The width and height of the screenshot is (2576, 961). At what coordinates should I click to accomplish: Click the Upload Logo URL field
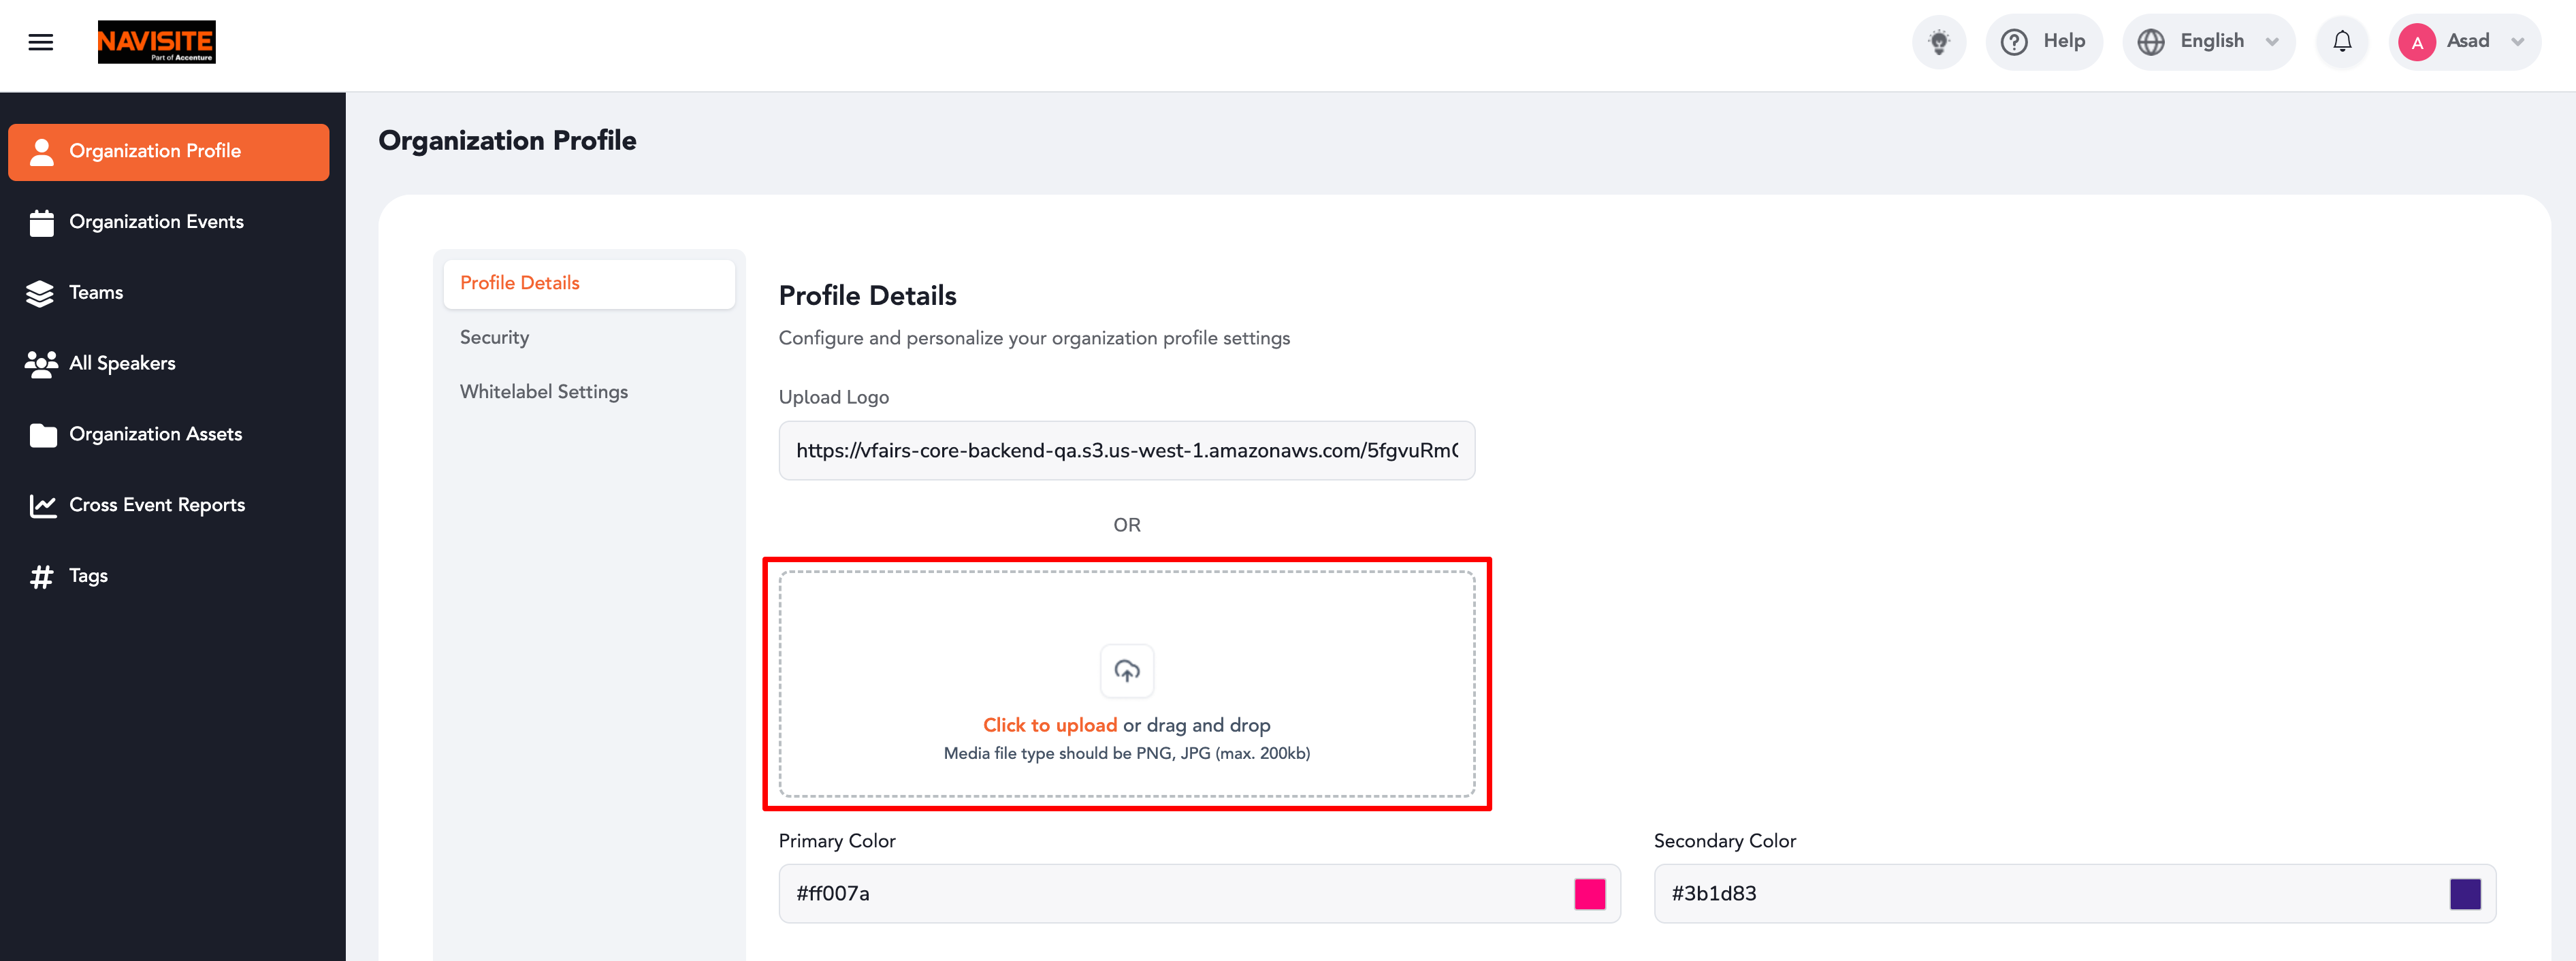[1127, 451]
